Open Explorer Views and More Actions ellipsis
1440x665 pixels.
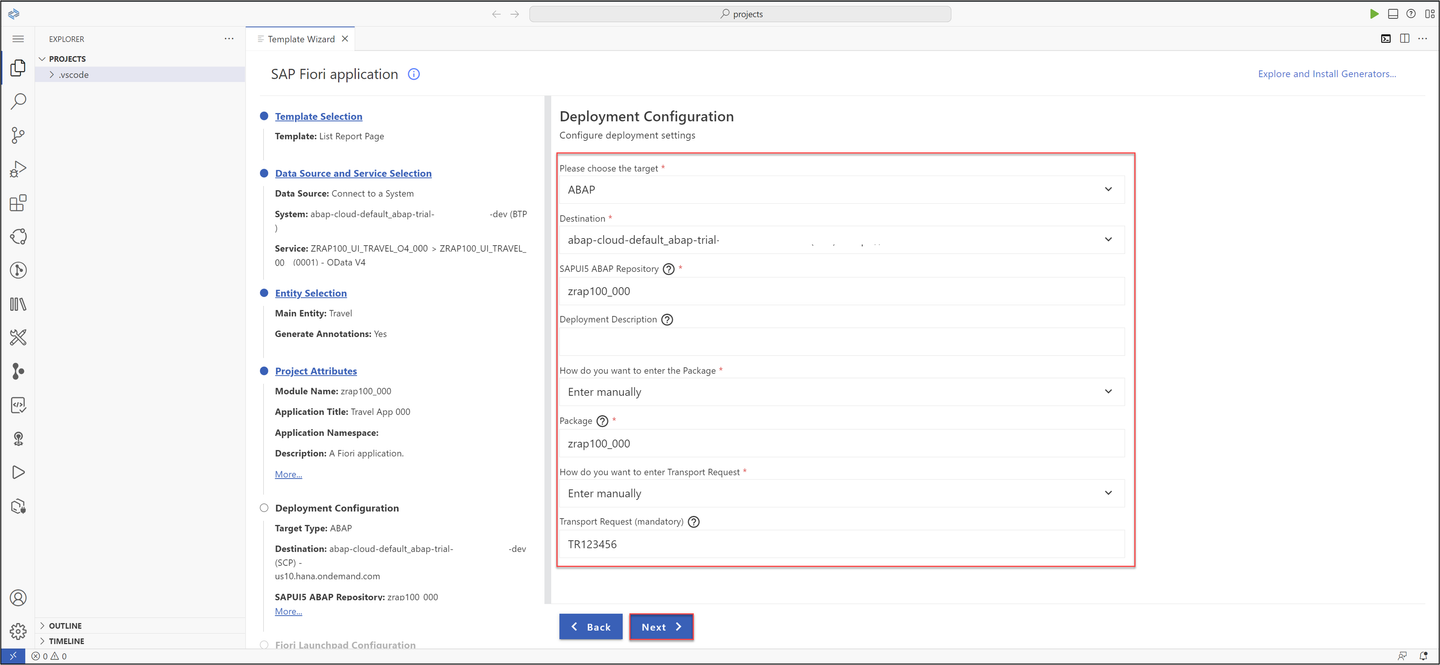229,39
